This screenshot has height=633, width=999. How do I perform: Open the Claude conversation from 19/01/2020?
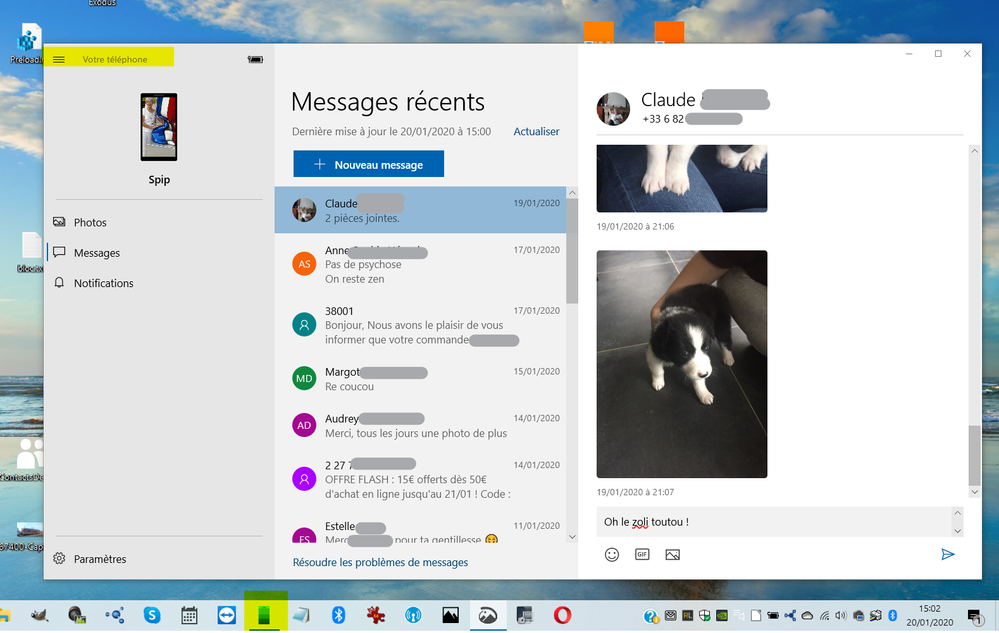point(420,210)
